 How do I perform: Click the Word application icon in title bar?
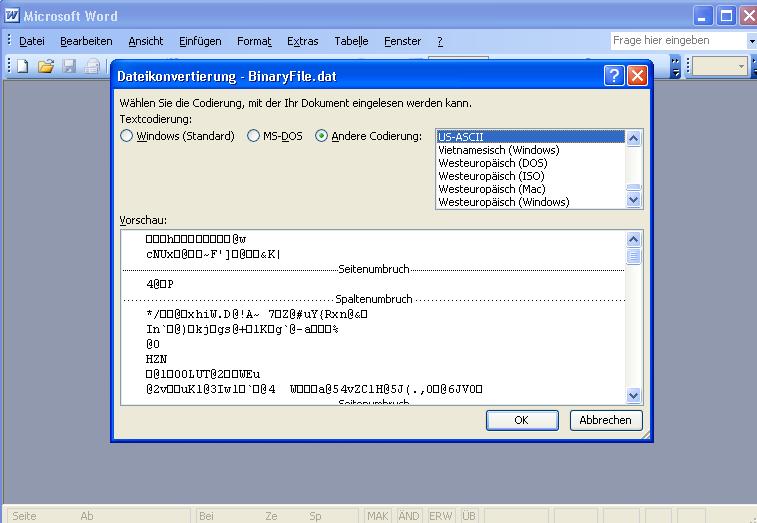[12, 15]
